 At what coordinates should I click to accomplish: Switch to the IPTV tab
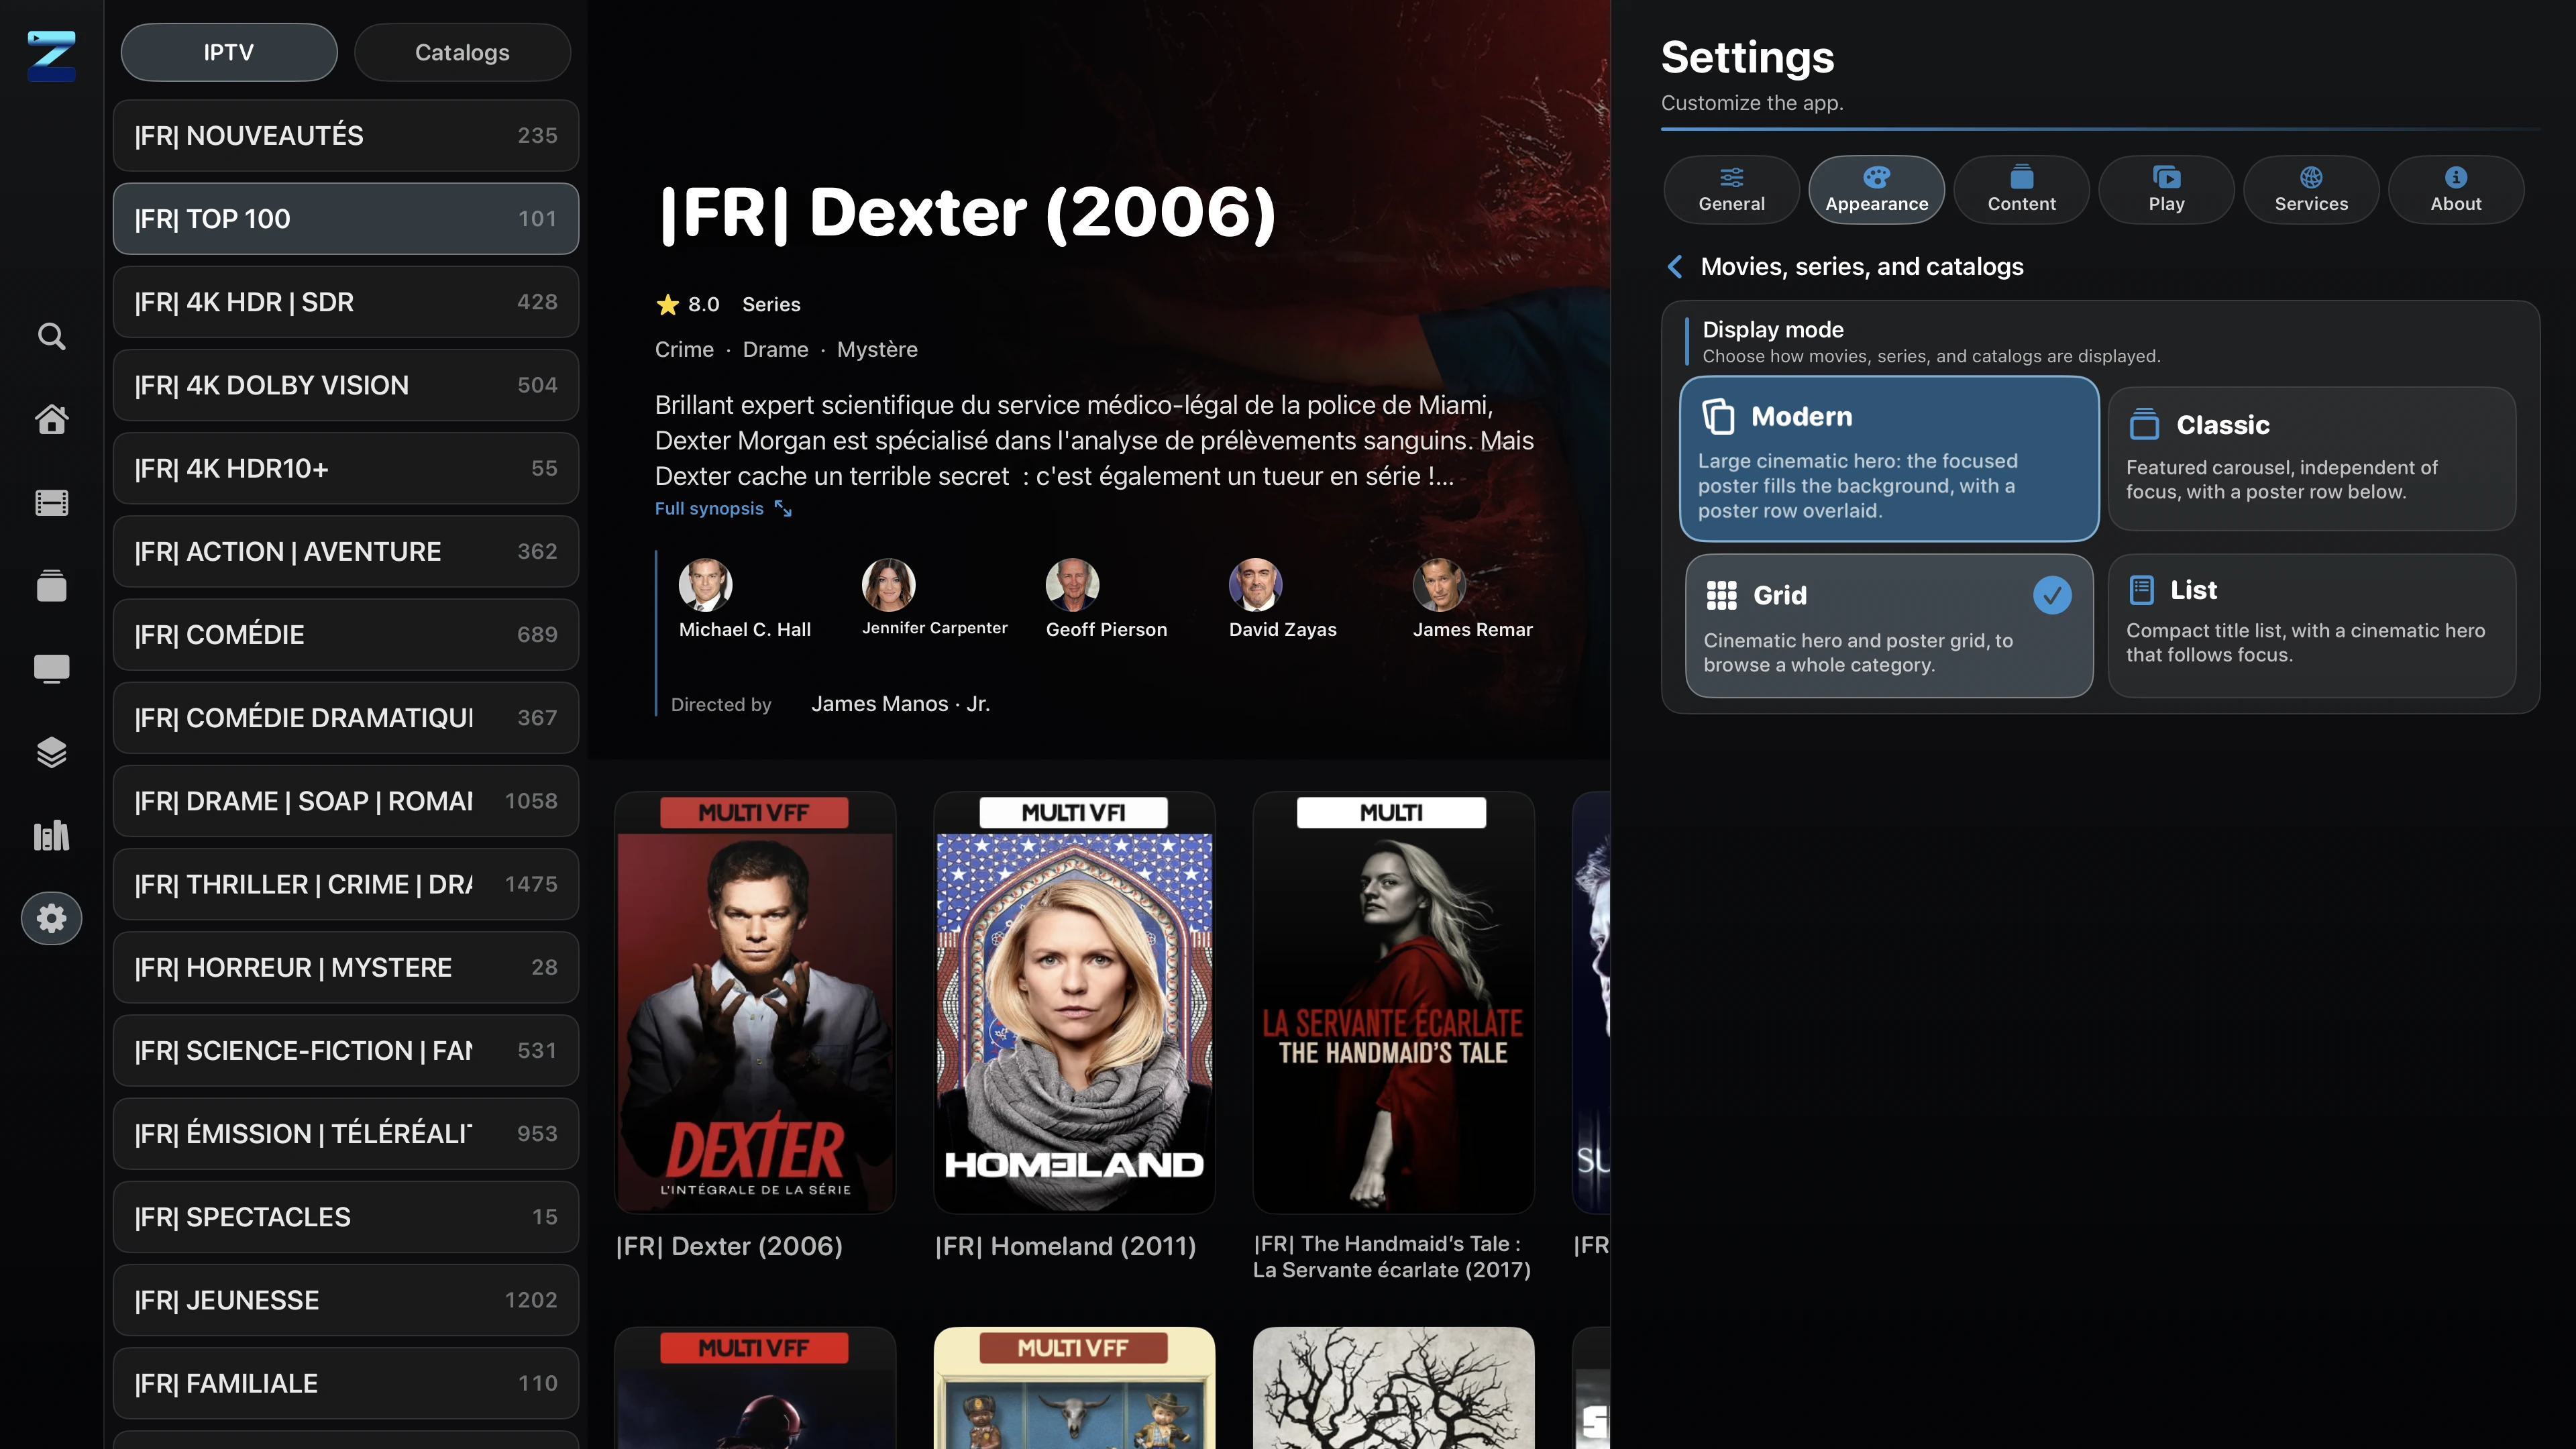[229, 52]
